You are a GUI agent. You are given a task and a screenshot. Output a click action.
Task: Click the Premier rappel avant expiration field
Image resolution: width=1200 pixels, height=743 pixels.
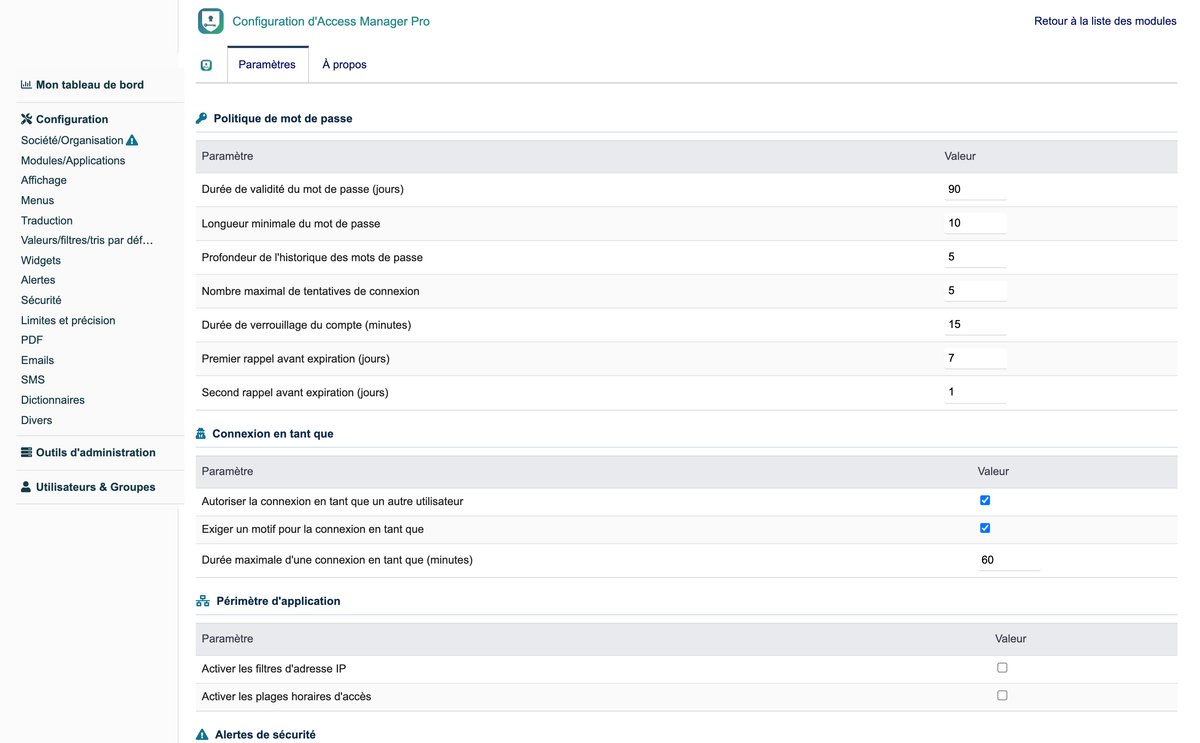pyautogui.click(x=975, y=358)
